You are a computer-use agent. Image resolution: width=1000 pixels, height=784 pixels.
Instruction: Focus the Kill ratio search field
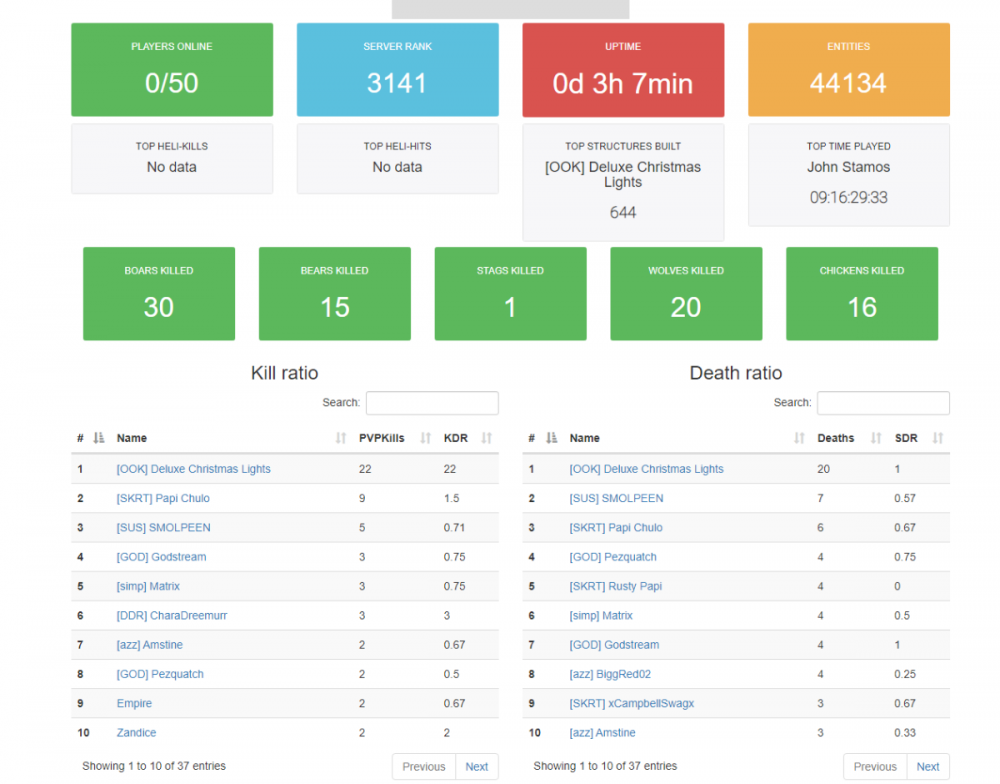pos(432,403)
